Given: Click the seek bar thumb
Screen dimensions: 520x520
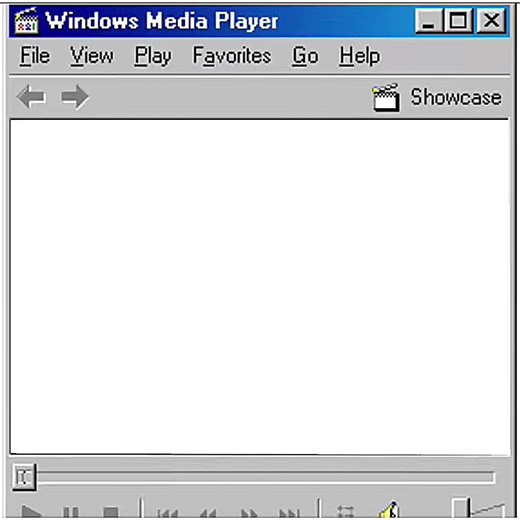Looking at the screenshot, I should pos(24,477).
